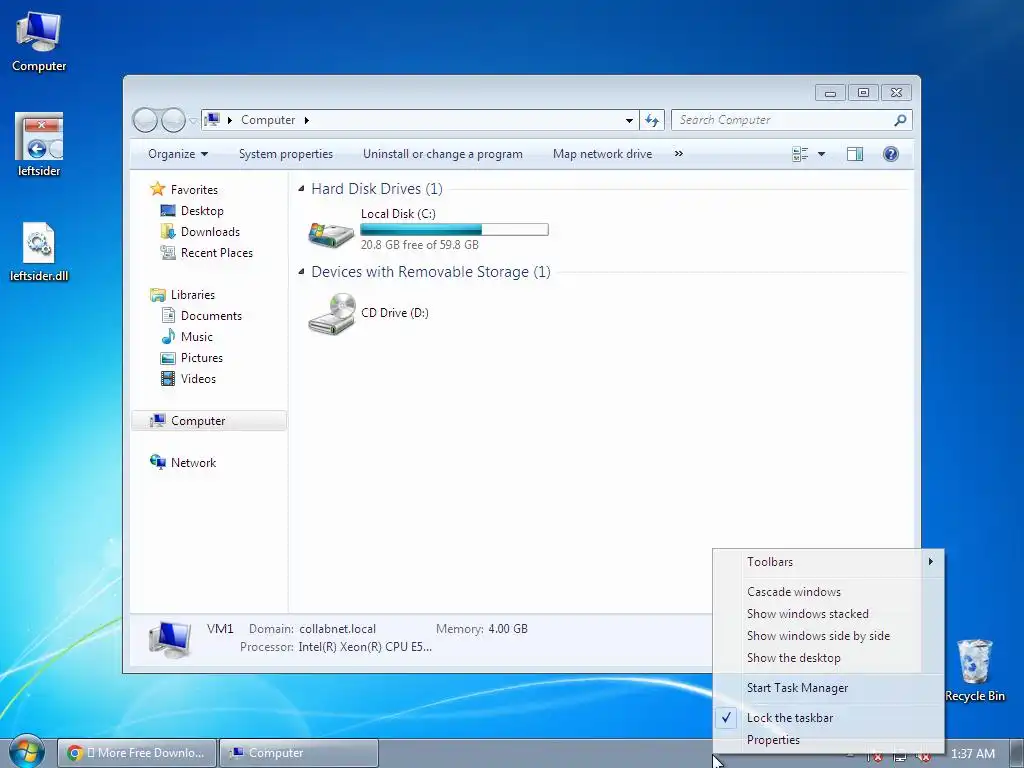
Task: Open the recent pages dropdown arrow
Action: 193,121
